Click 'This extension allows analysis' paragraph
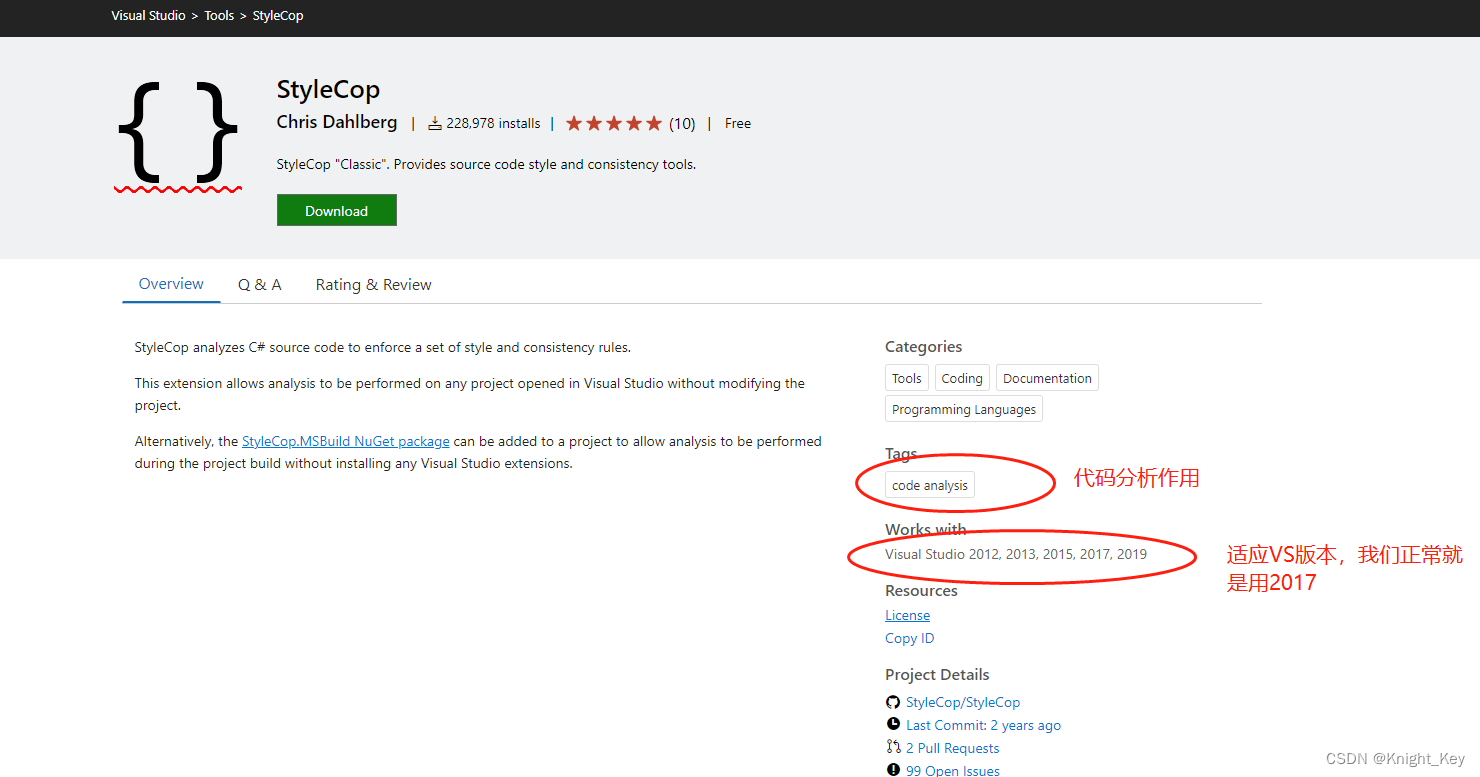 (x=470, y=394)
